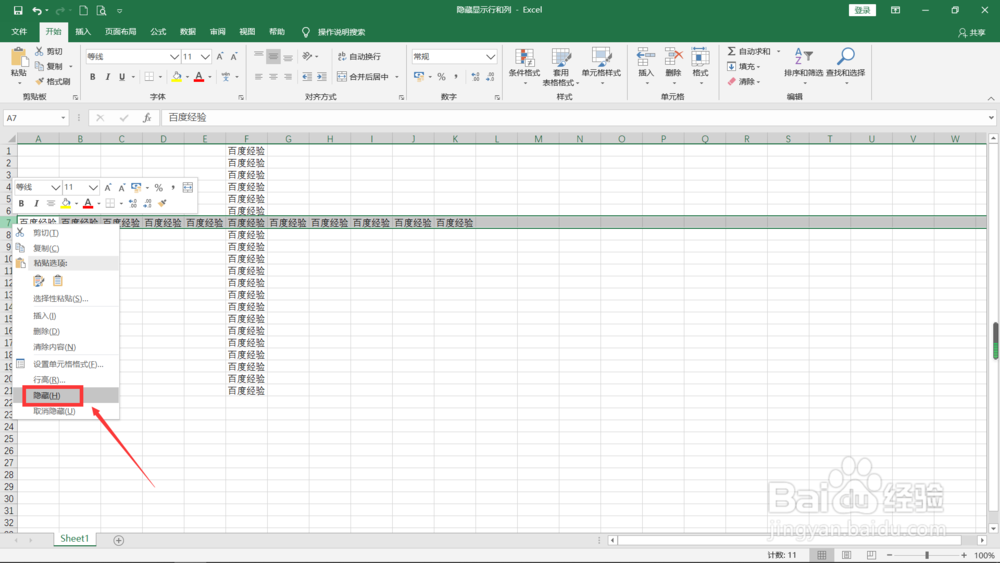
Task: Open the ribbon font name dropdown
Action: pyautogui.click(x=174, y=57)
